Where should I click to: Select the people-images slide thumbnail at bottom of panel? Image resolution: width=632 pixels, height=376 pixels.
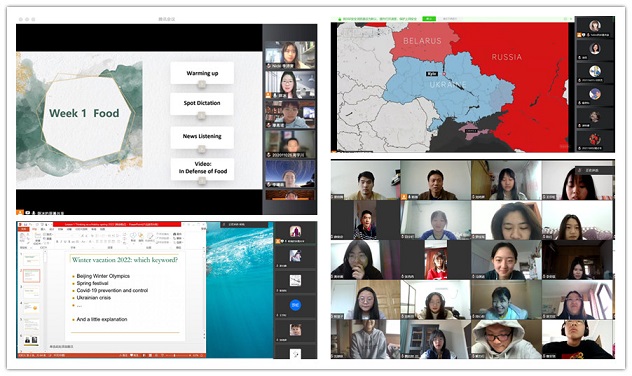pos(31,341)
